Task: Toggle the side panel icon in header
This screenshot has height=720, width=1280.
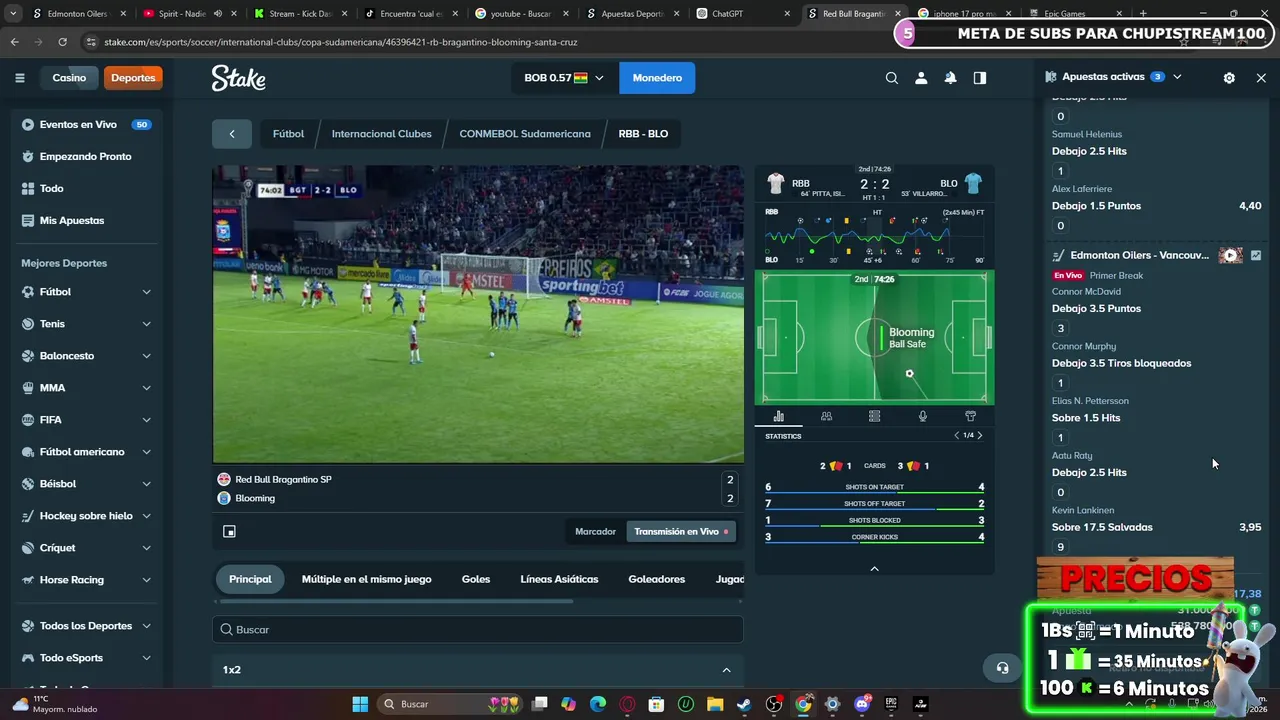Action: pyautogui.click(x=980, y=78)
